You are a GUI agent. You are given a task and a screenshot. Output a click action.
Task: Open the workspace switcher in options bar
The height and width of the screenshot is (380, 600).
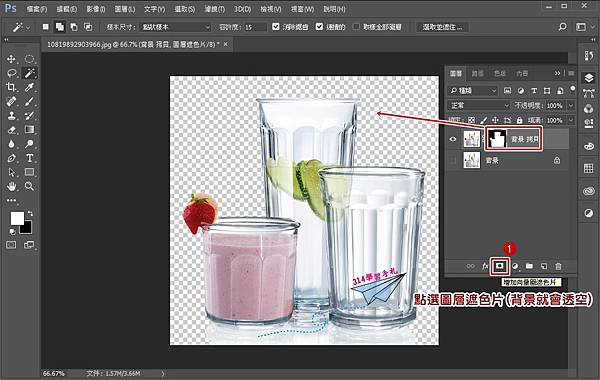(x=581, y=27)
